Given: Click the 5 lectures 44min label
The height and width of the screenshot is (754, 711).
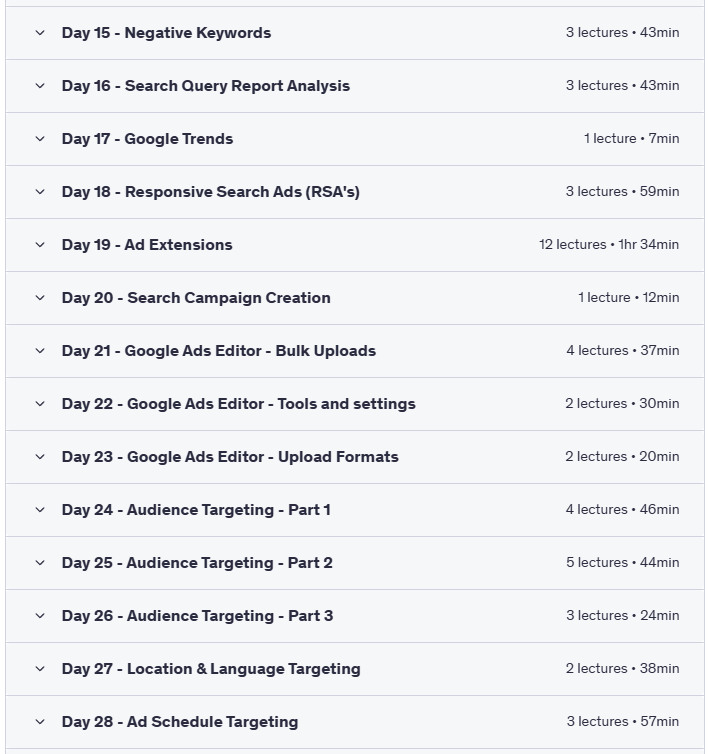Looking at the screenshot, I should pos(622,563).
